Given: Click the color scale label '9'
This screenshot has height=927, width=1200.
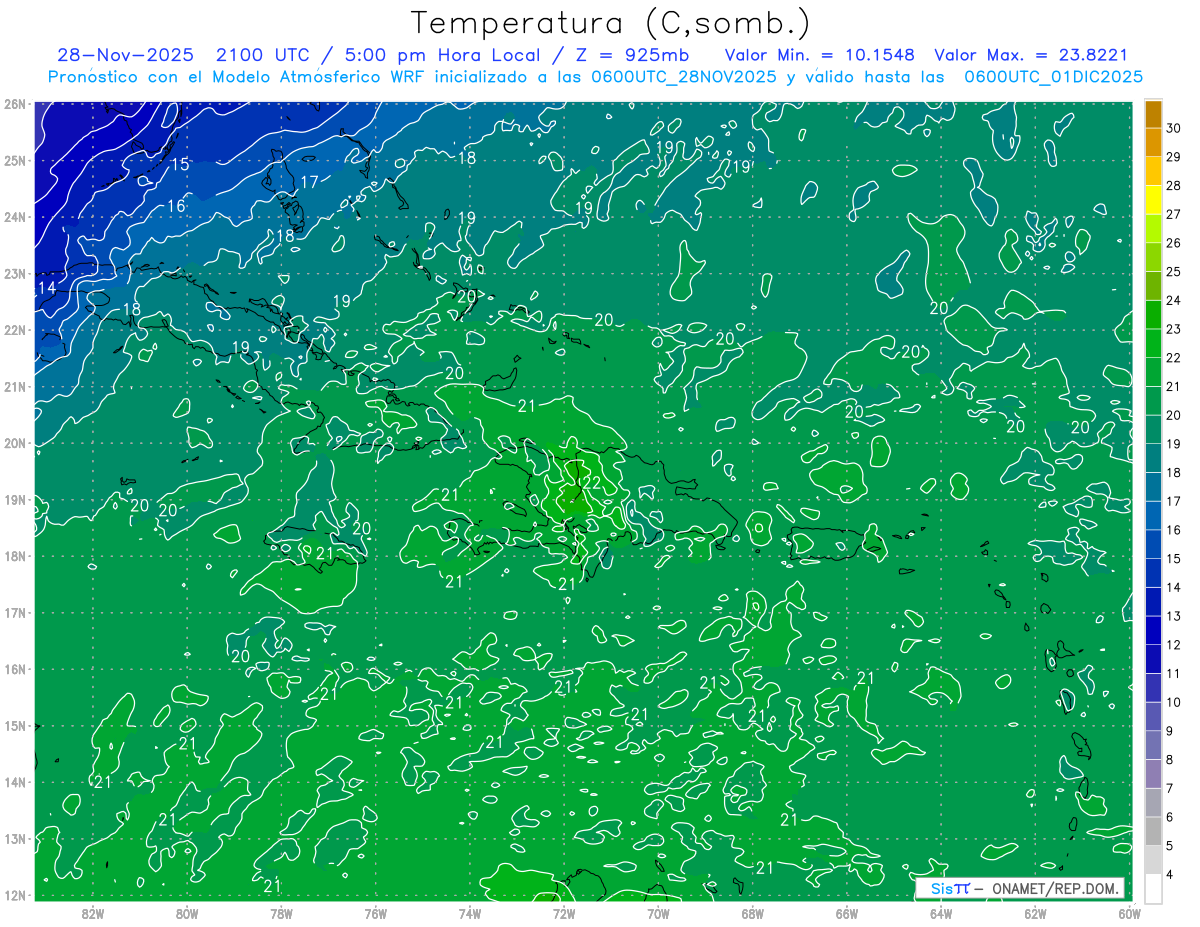Looking at the screenshot, I should pyautogui.click(x=1170, y=731).
